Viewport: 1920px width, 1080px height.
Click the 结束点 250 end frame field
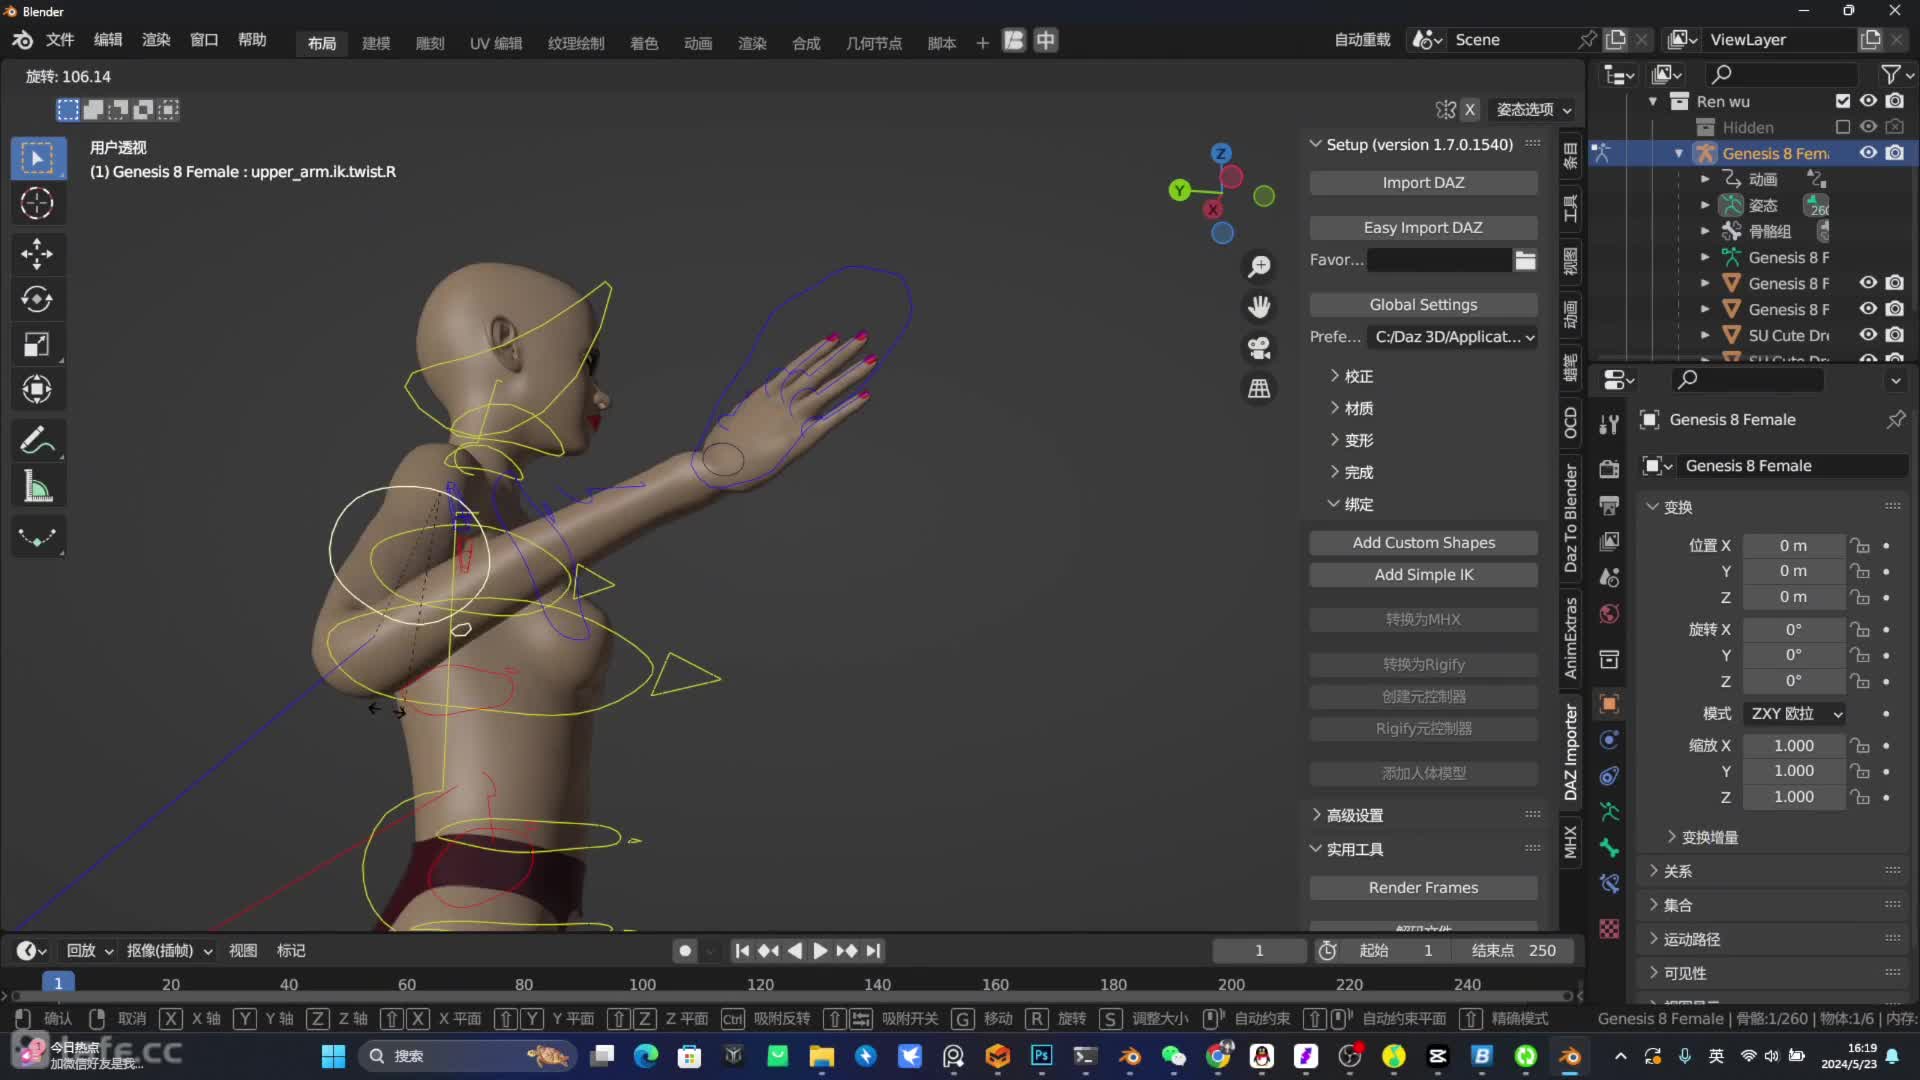[1513, 951]
